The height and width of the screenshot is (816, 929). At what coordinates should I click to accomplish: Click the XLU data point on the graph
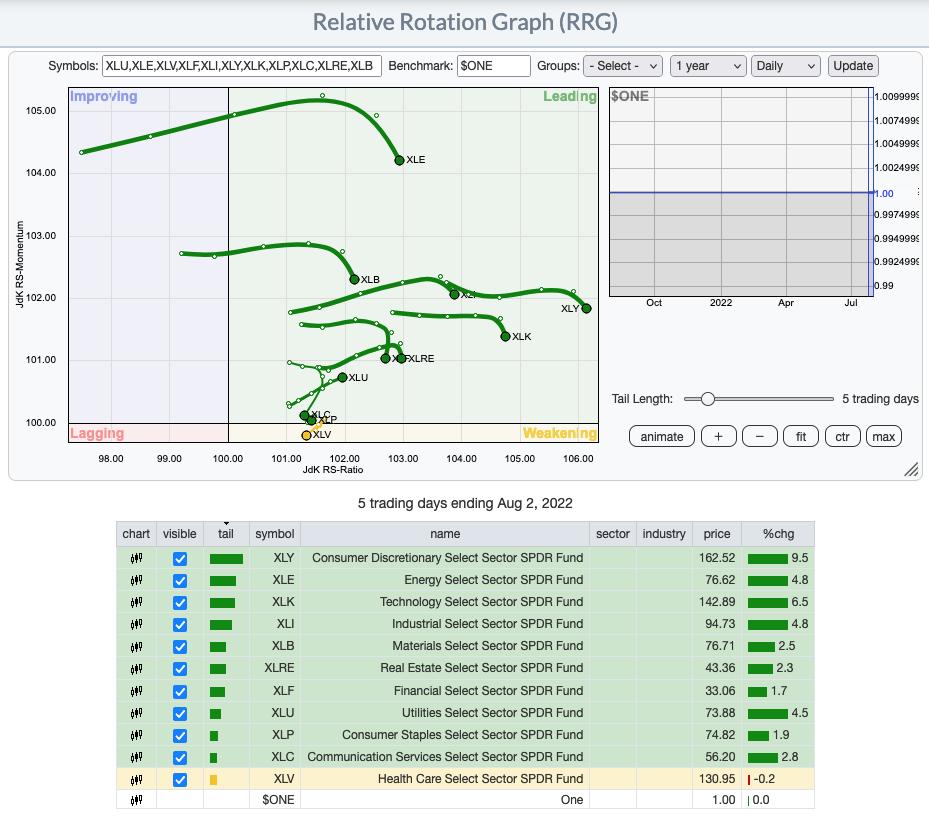click(x=342, y=377)
